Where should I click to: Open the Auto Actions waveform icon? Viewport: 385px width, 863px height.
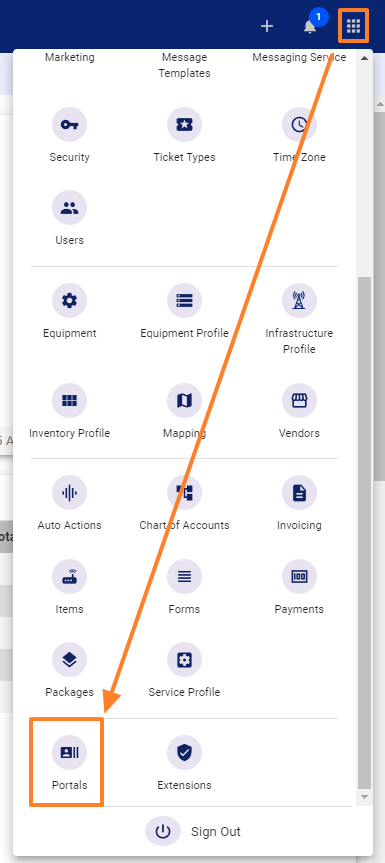click(69, 493)
